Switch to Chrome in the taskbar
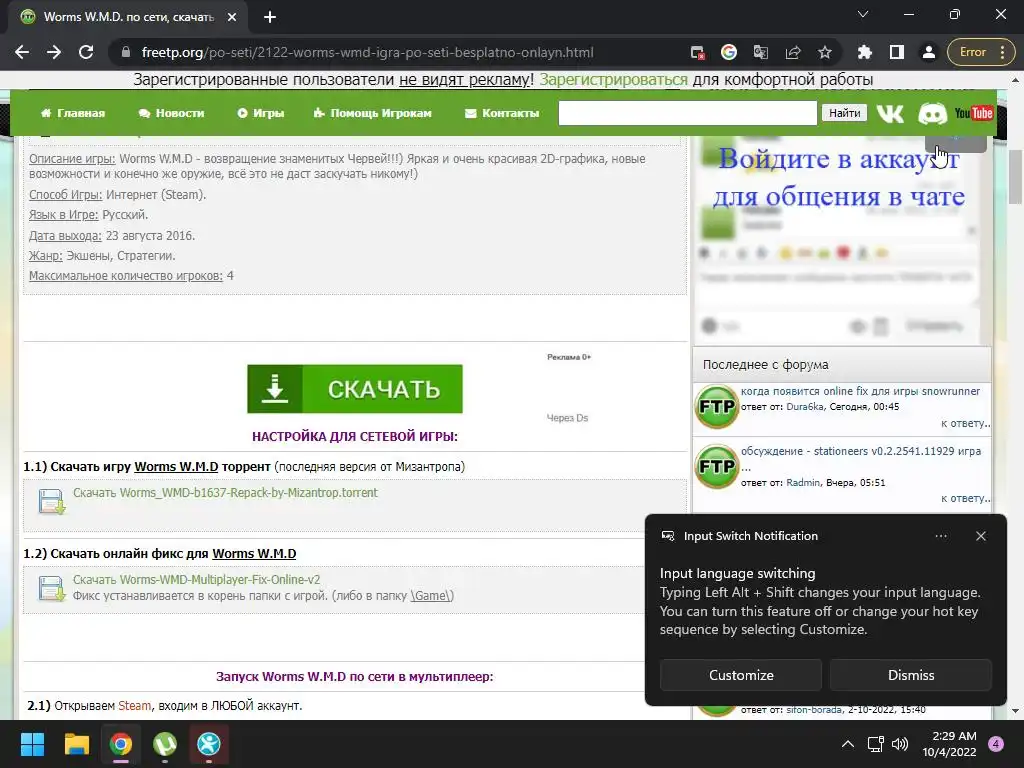1024x768 pixels. tap(121, 744)
